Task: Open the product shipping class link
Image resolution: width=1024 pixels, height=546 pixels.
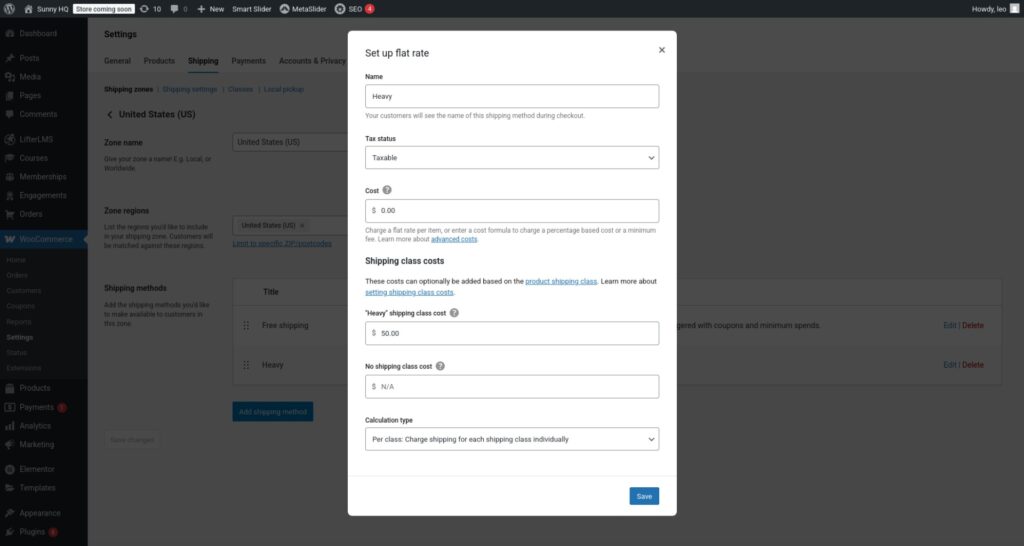Action: coord(560,282)
